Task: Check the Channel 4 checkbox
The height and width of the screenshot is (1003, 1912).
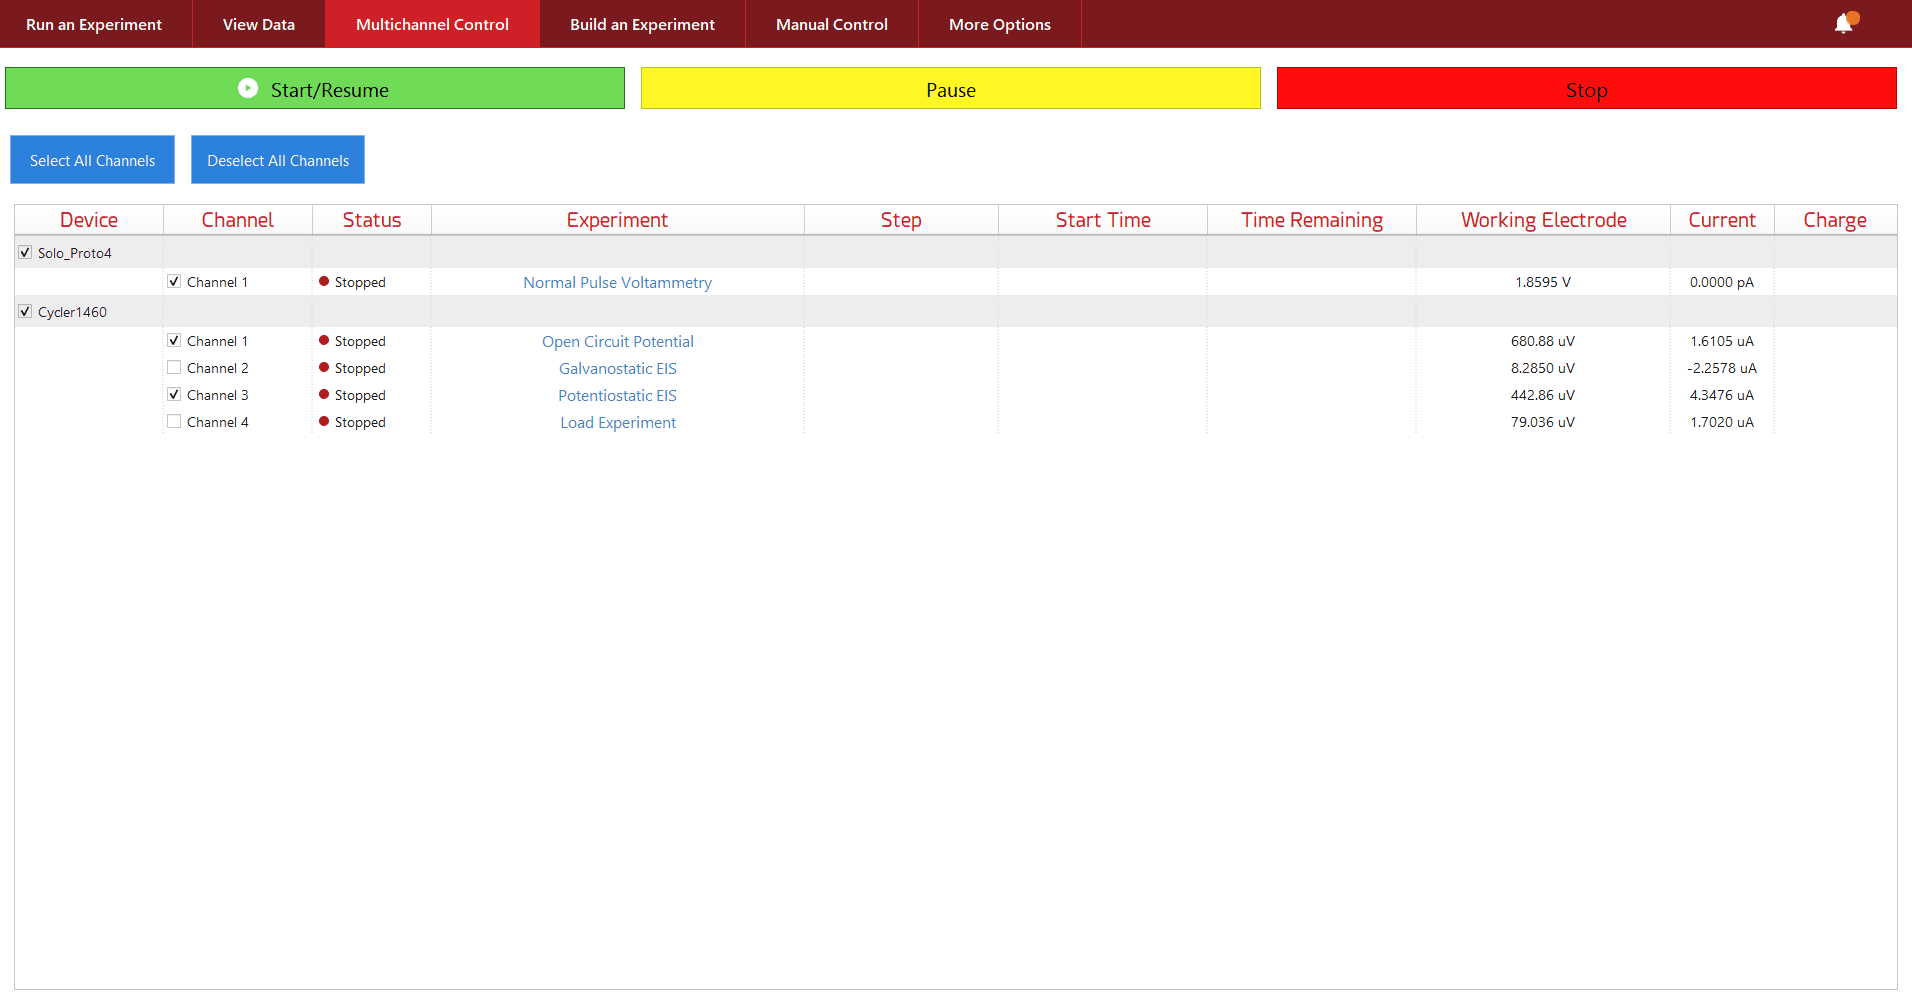Action: click(174, 422)
